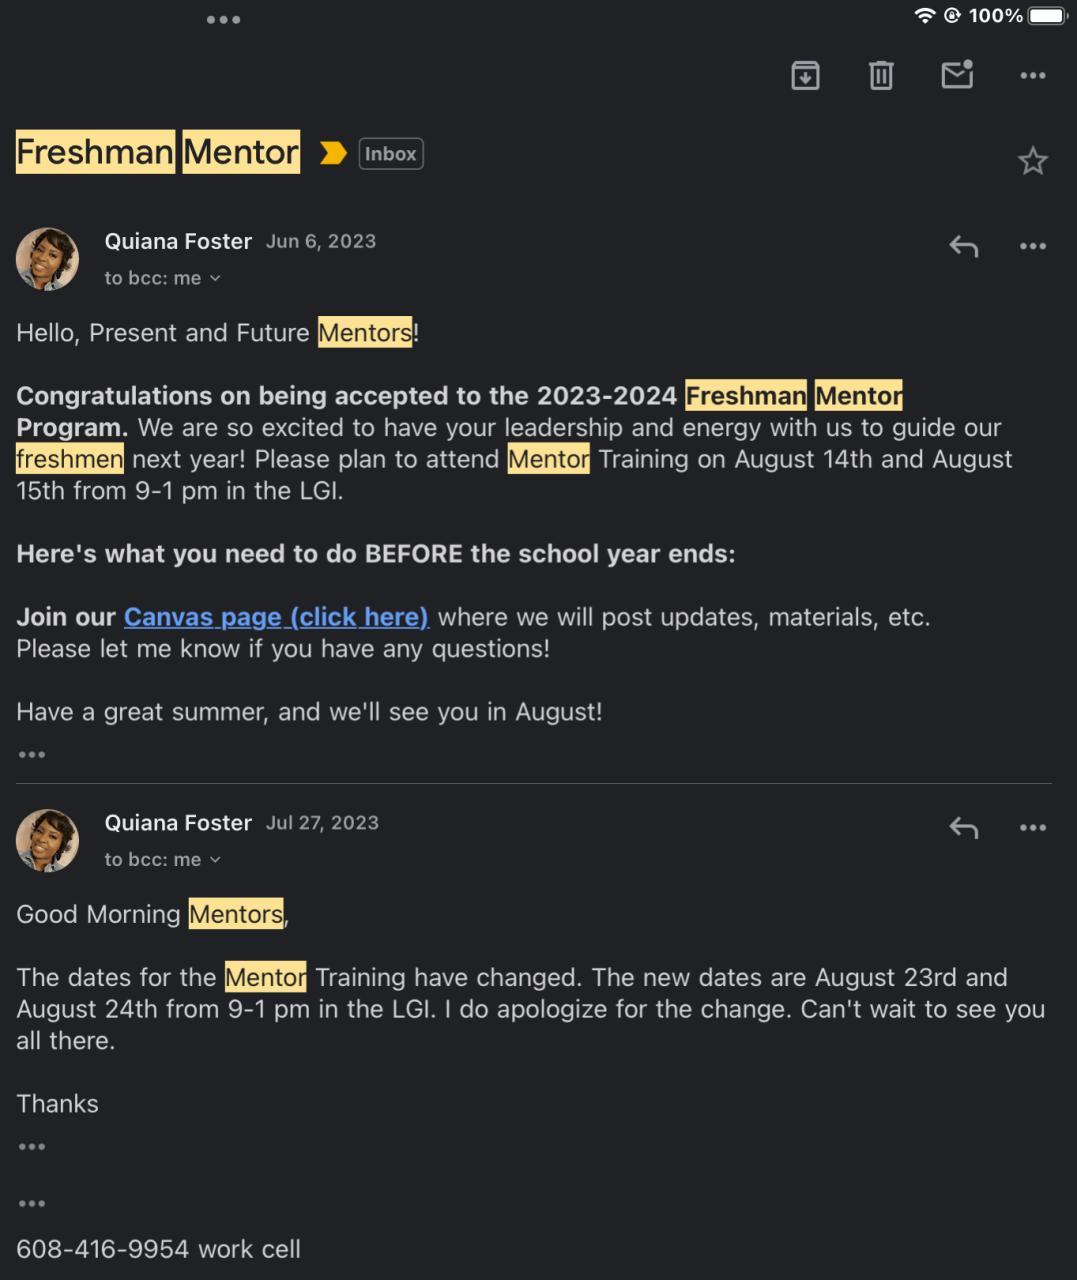Mark conversation as unread
This screenshot has width=1077, height=1280.
957,75
